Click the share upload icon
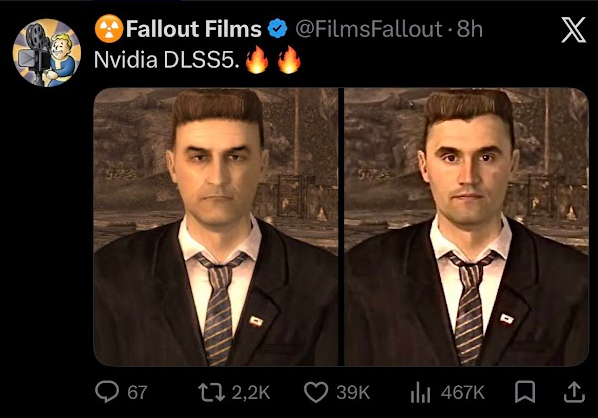The width and height of the screenshot is (598, 418). point(574,392)
